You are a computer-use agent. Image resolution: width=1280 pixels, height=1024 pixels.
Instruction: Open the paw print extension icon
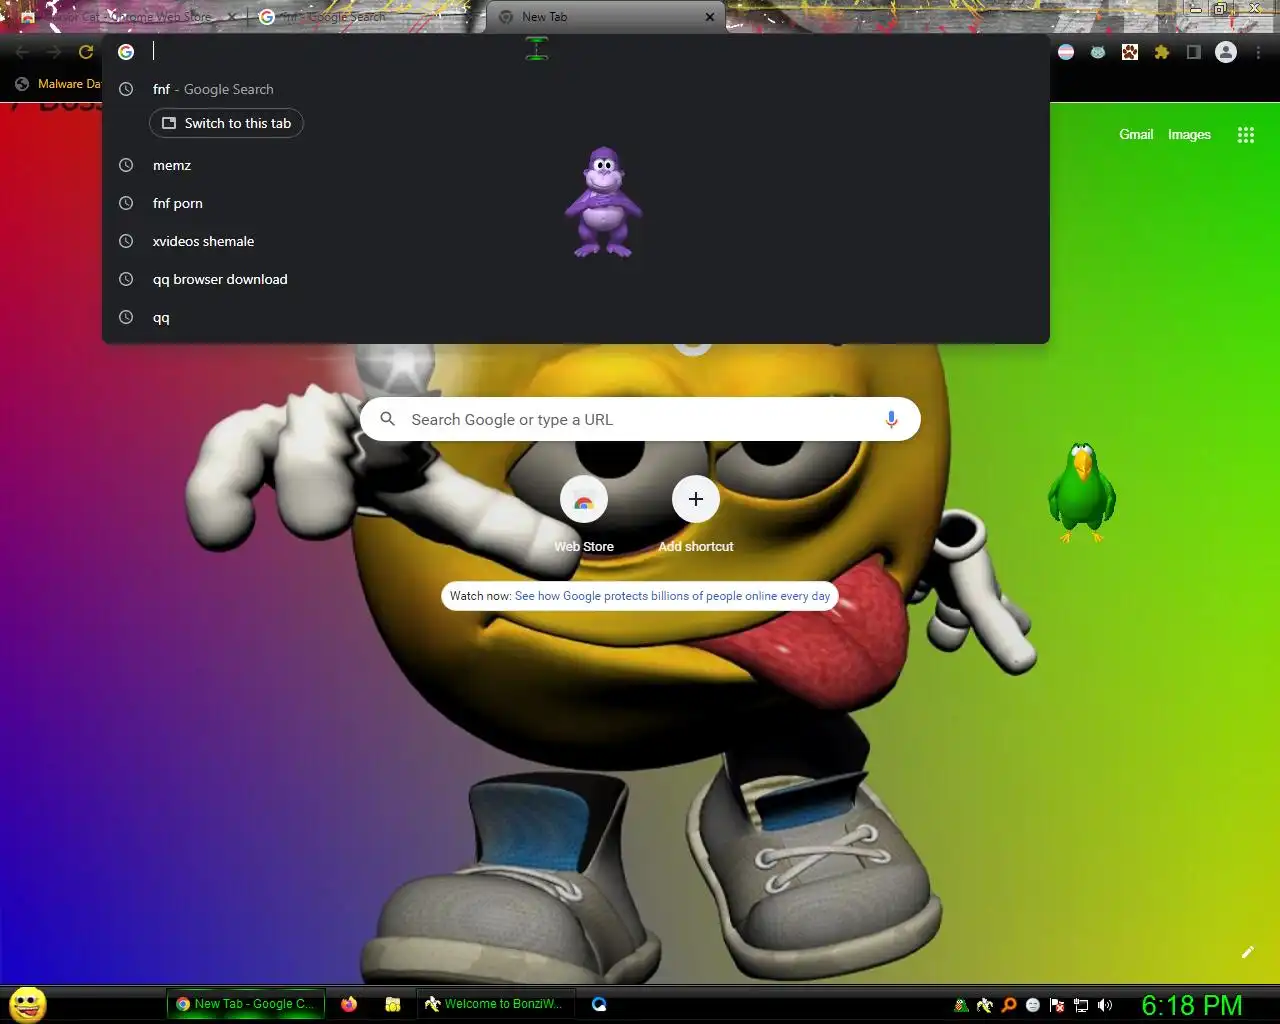[1130, 52]
